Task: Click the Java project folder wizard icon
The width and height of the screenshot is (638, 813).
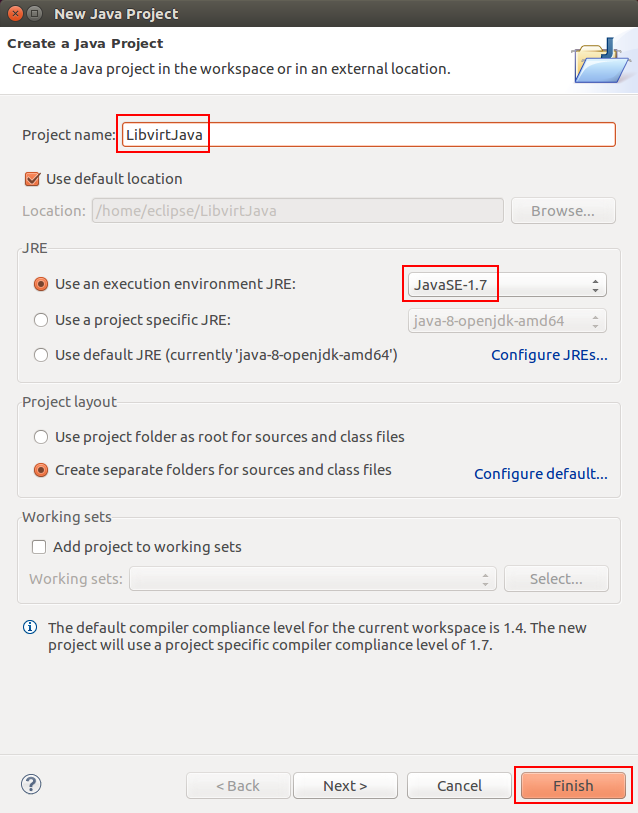Action: (x=602, y=60)
